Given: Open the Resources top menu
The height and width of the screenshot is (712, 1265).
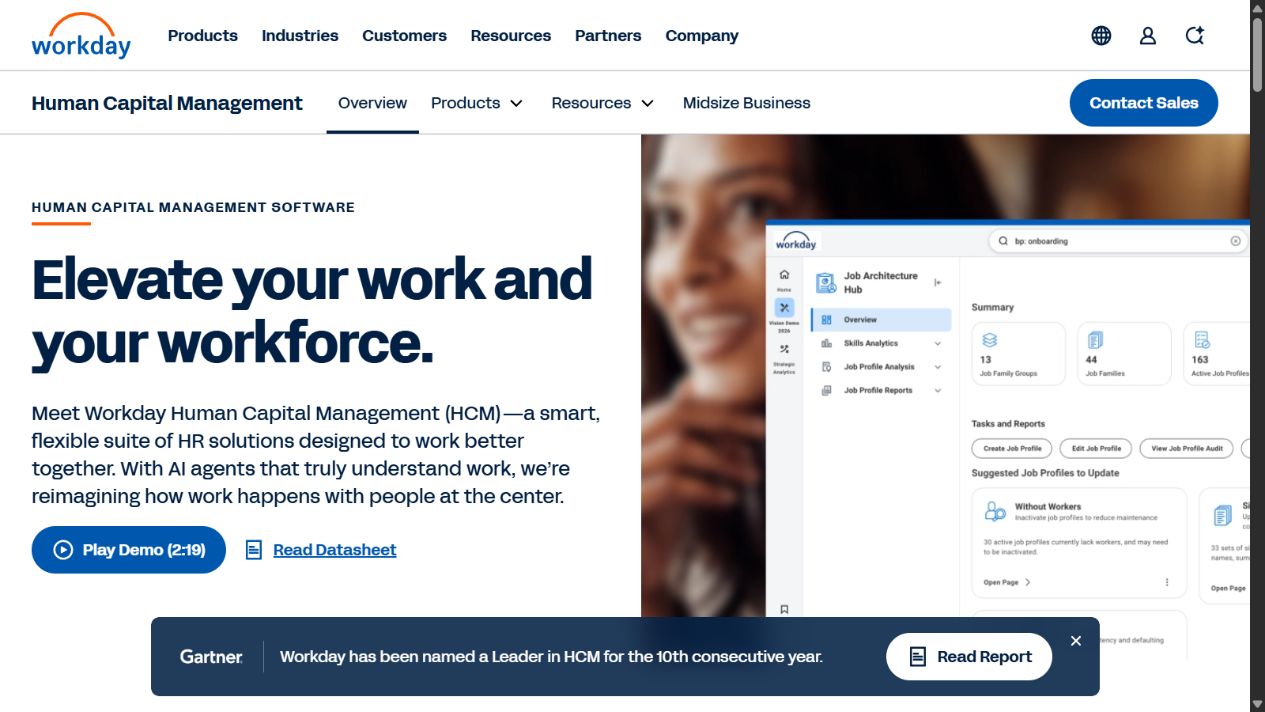Looking at the screenshot, I should 511,36.
